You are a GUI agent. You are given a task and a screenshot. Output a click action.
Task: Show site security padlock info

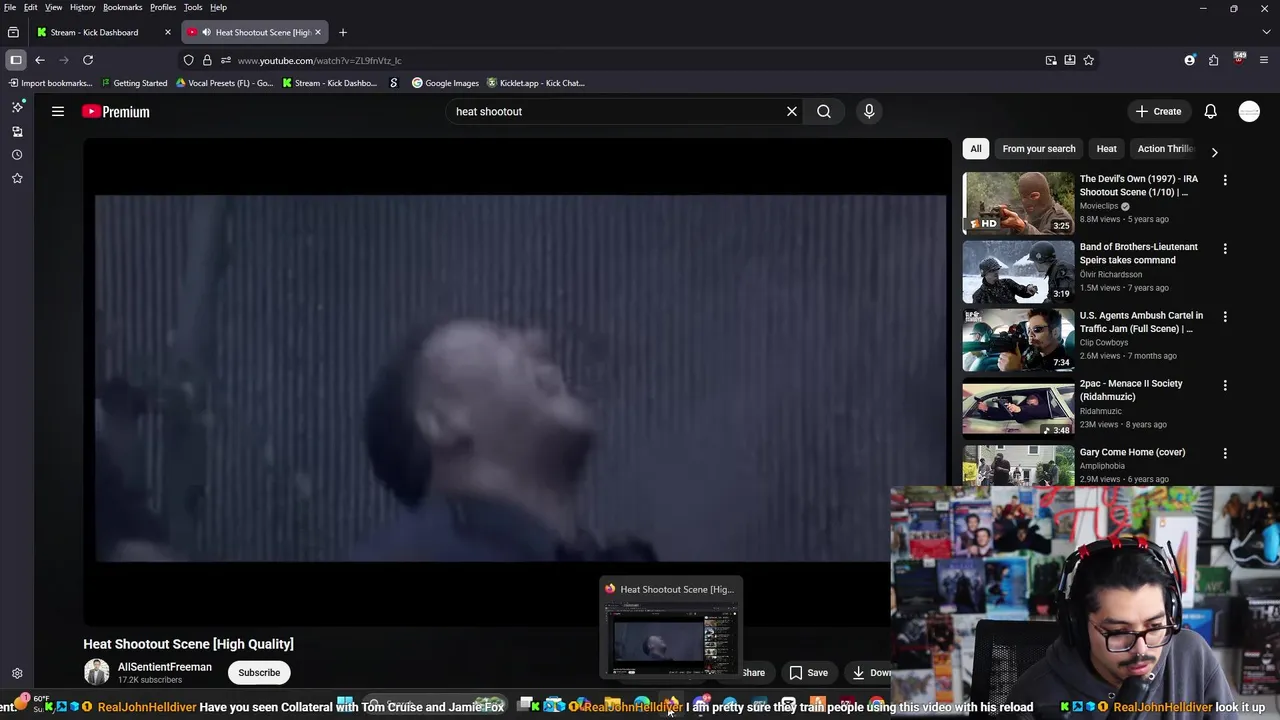click(x=207, y=60)
